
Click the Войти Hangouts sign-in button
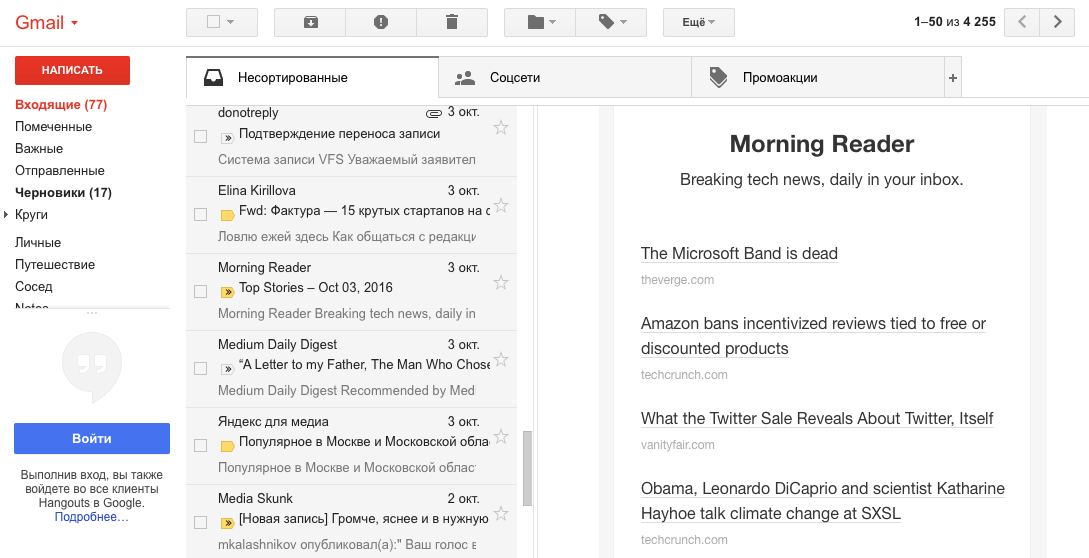(x=92, y=438)
